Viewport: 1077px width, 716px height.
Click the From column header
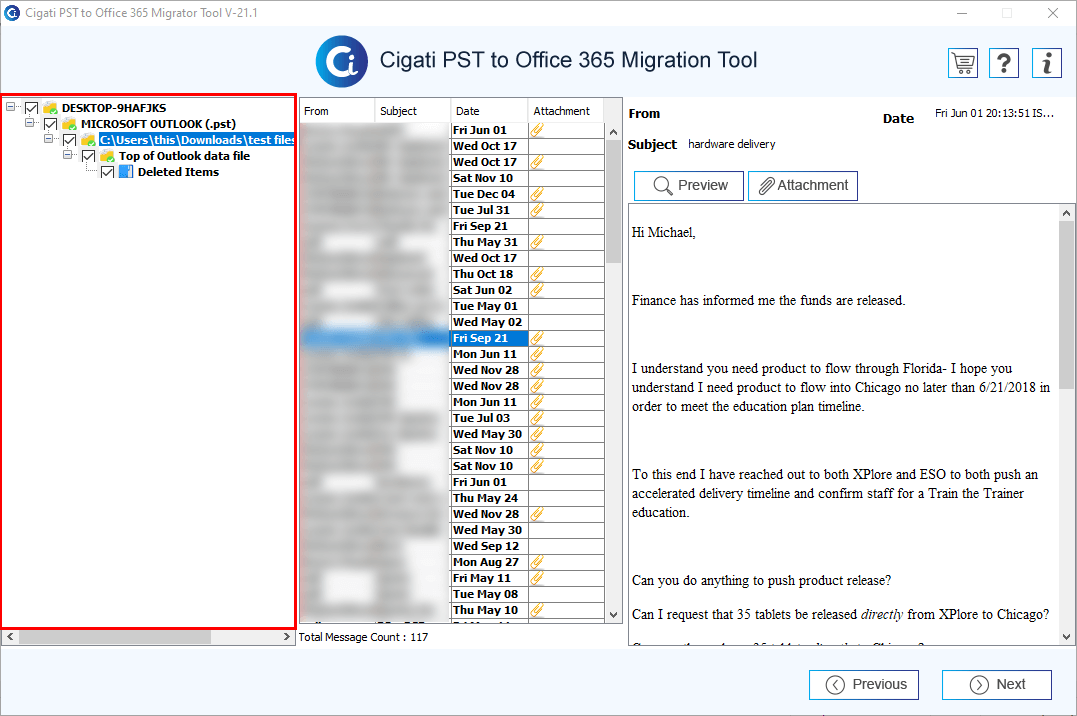337,111
